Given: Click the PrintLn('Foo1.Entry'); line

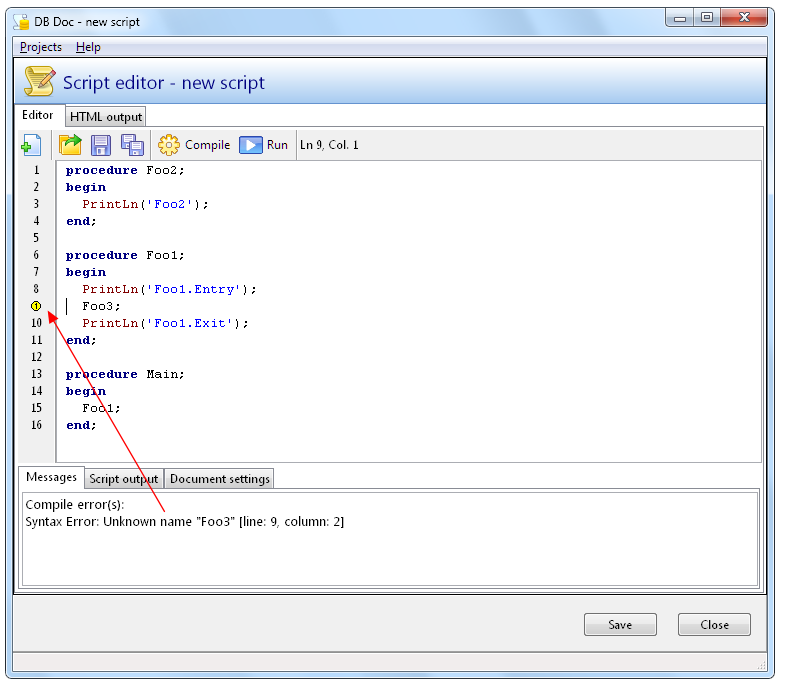Looking at the screenshot, I should 169,289.
